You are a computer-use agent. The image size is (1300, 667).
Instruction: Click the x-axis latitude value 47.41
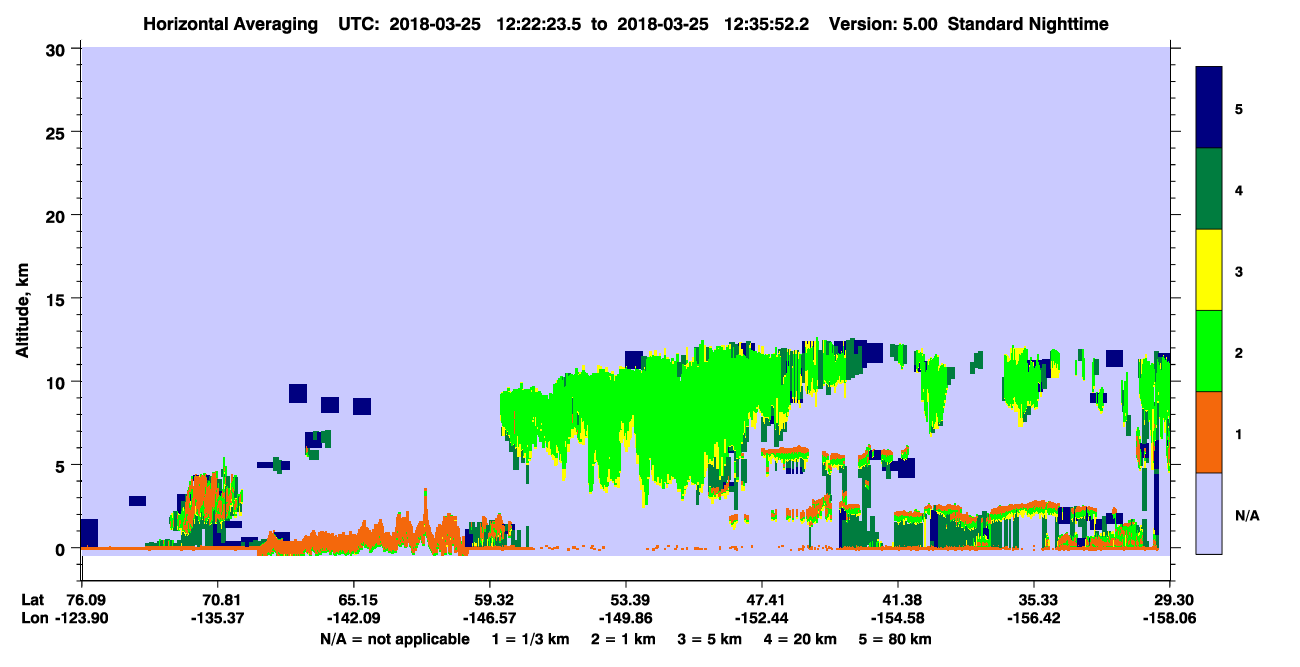762,600
